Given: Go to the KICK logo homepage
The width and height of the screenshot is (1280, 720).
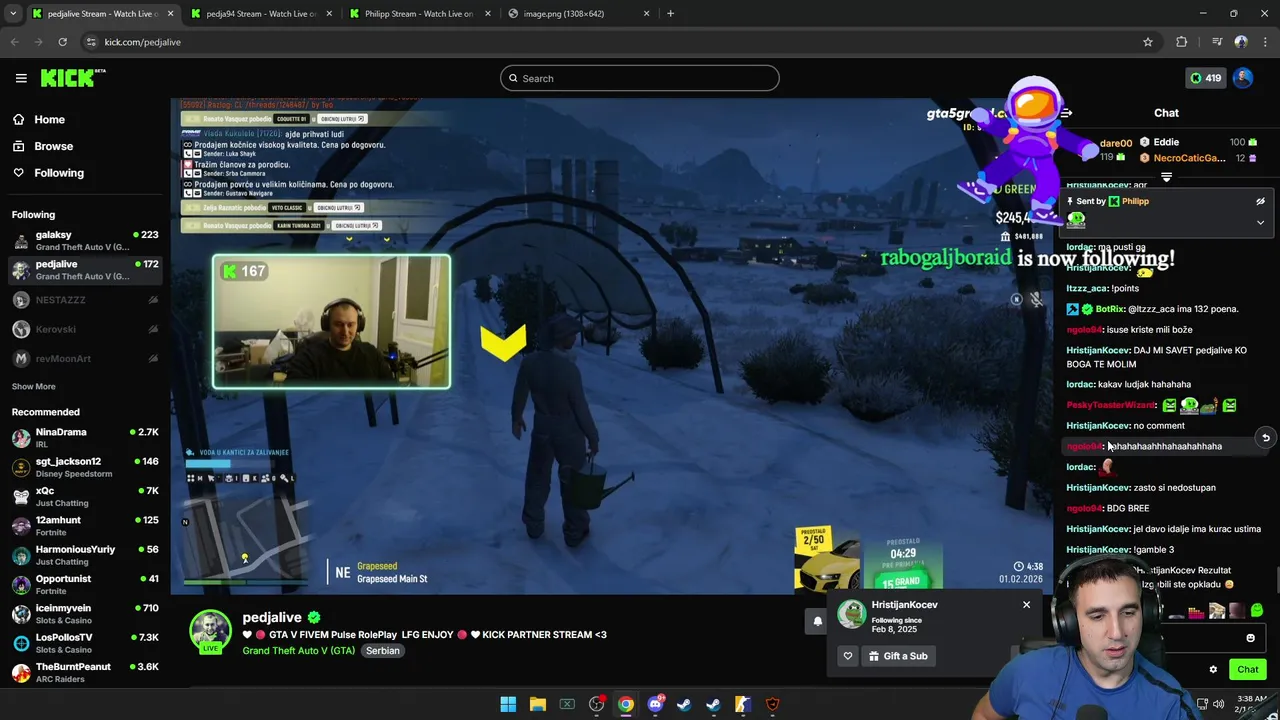Looking at the screenshot, I should click(72, 78).
